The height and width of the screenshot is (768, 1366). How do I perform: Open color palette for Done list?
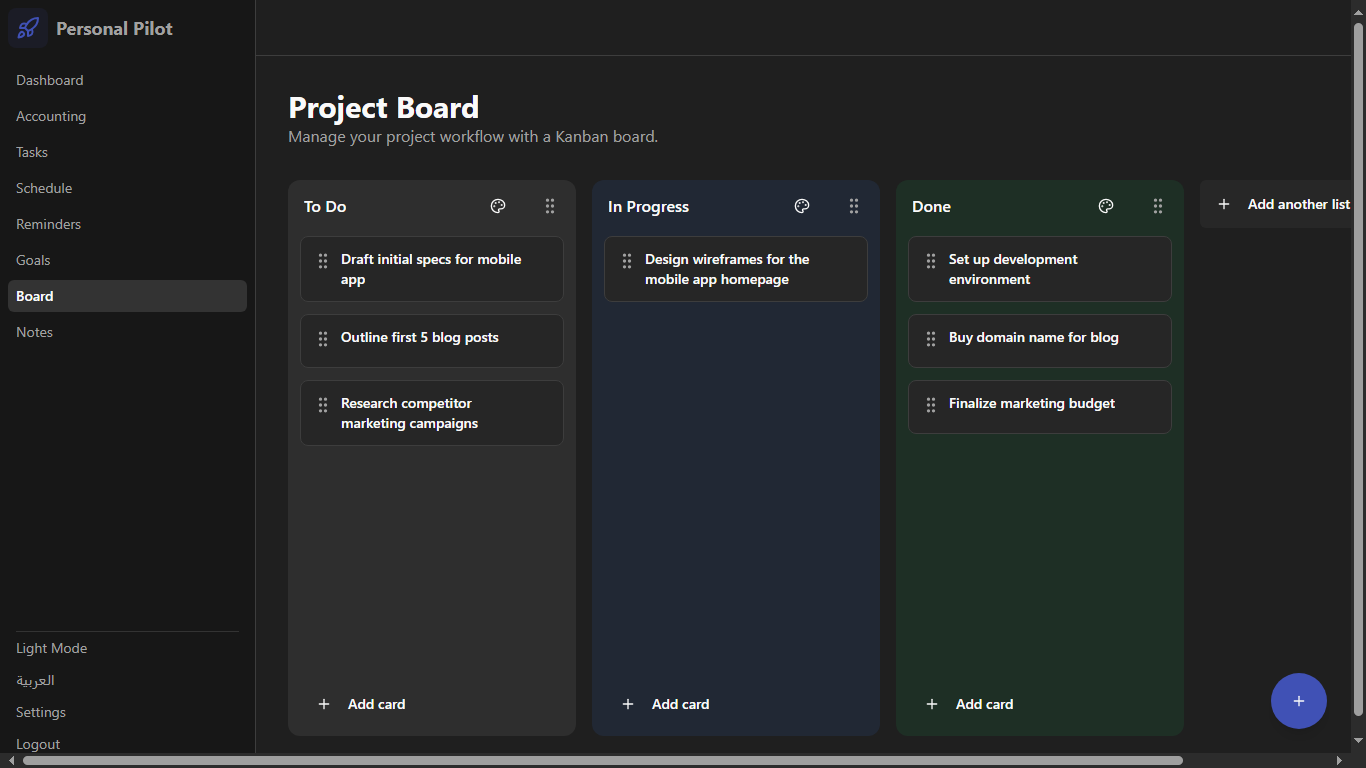point(1106,206)
